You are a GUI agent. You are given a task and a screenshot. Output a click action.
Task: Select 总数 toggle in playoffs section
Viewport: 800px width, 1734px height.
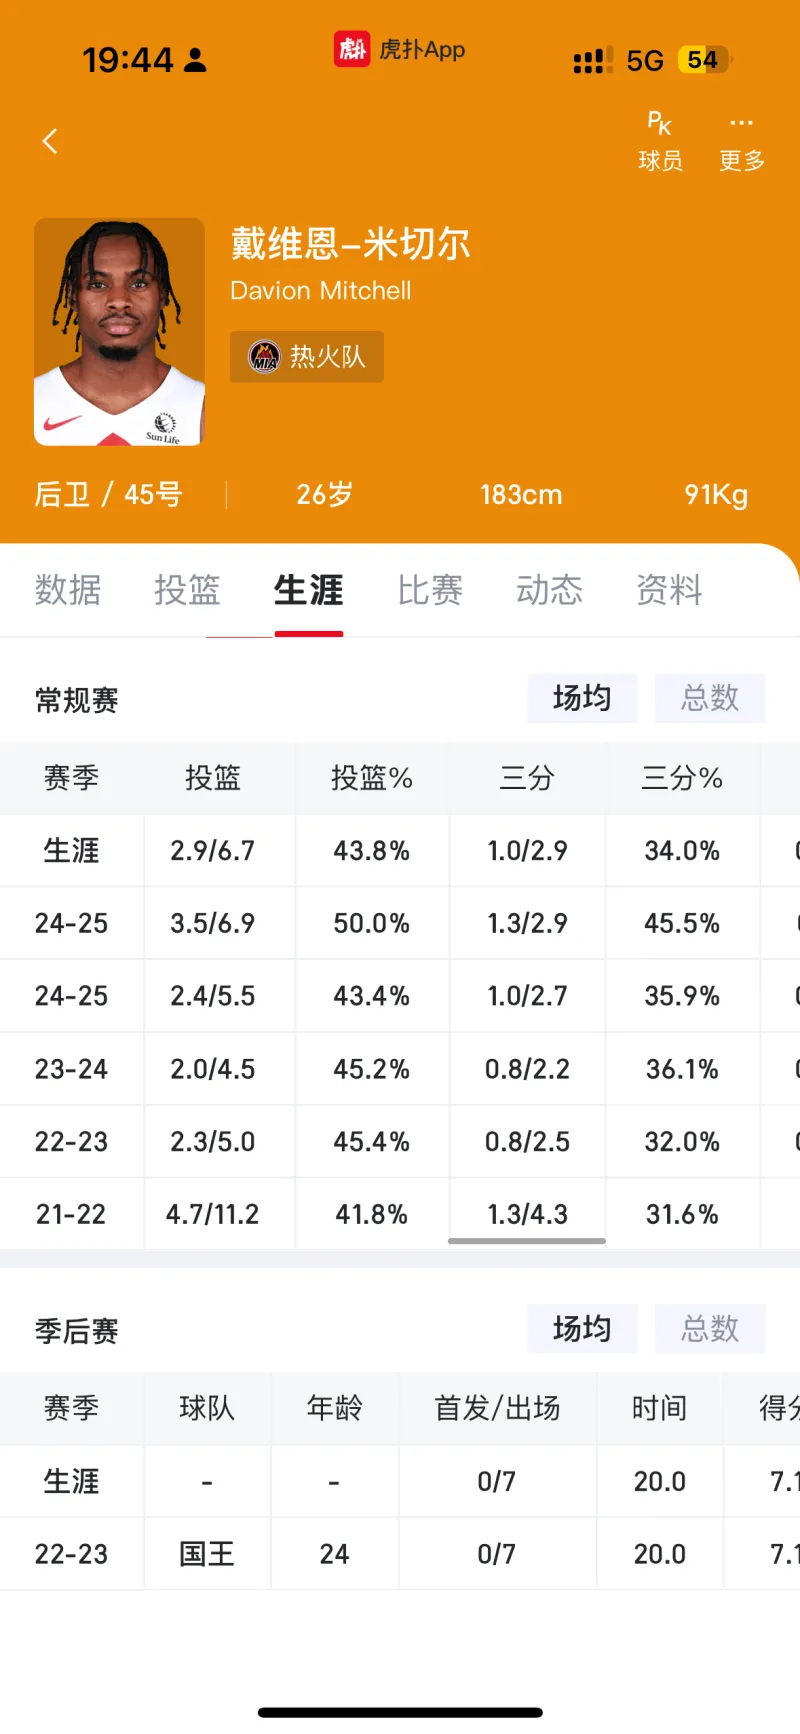pyautogui.click(x=710, y=1328)
